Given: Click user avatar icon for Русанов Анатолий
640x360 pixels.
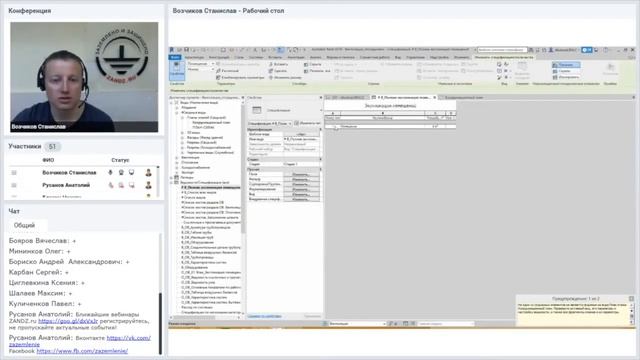Looking at the screenshot, I should point(148,185).
